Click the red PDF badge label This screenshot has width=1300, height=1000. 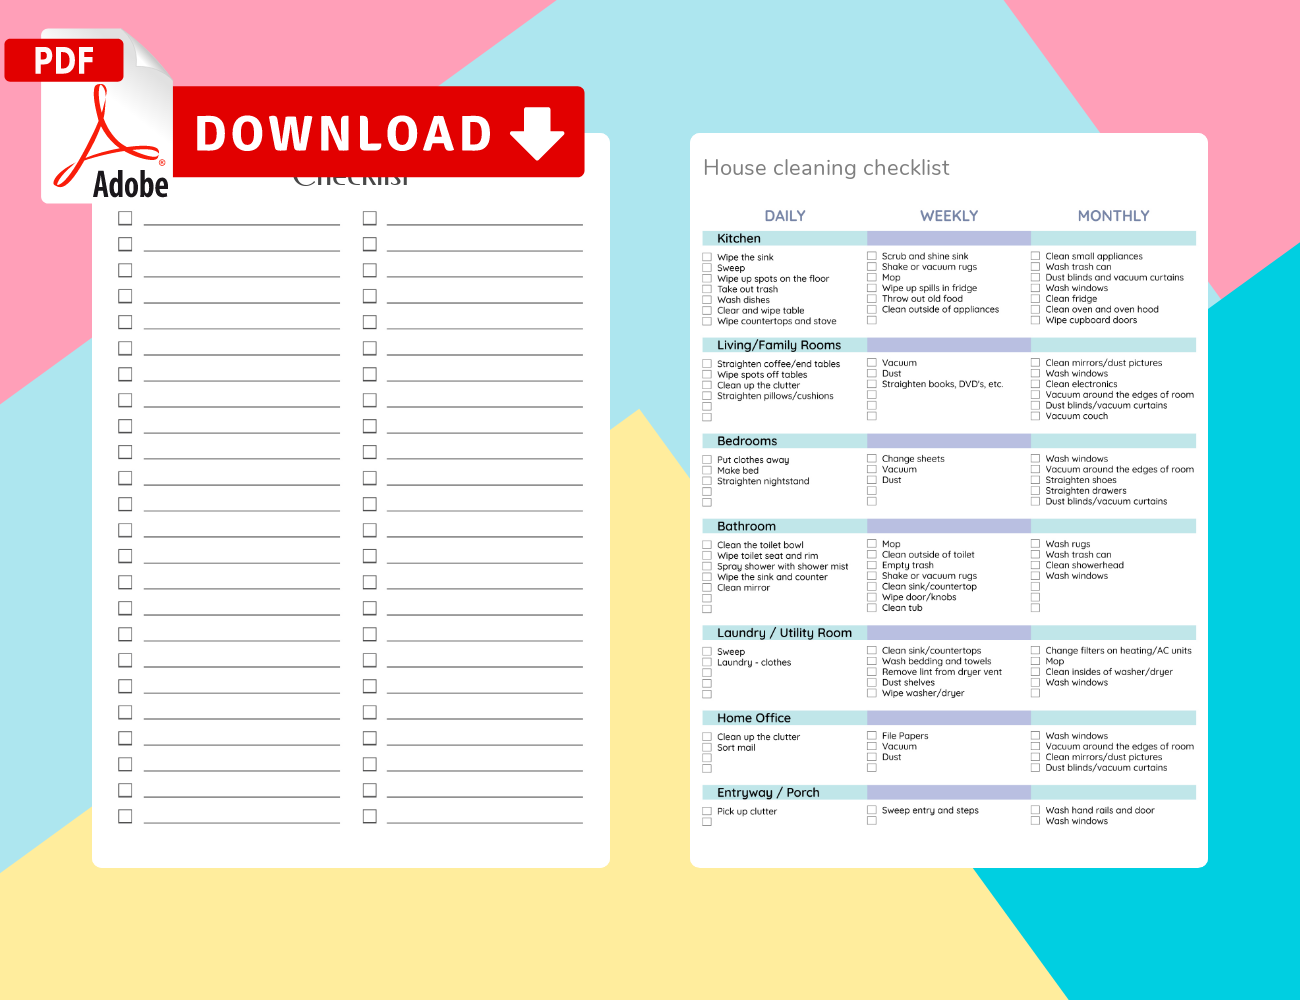coord(64,60)
